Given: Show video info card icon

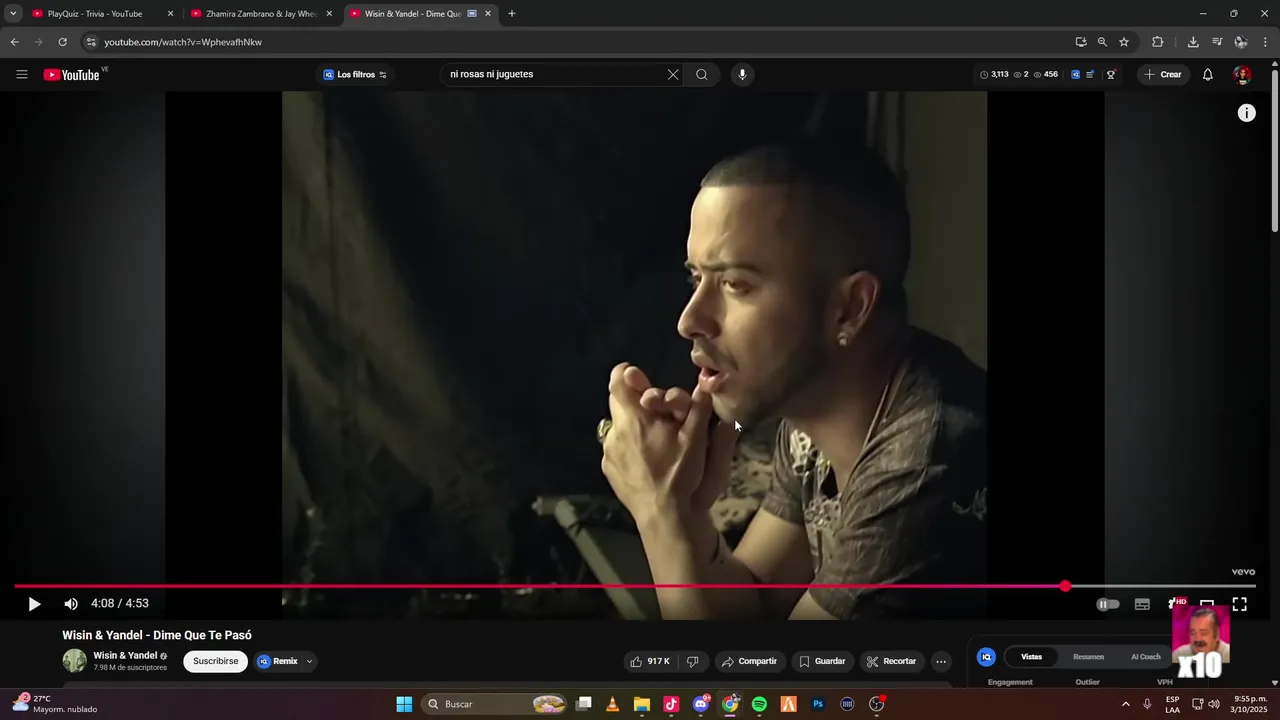Looking at the screenshot, I should (x=1247, y=113).
